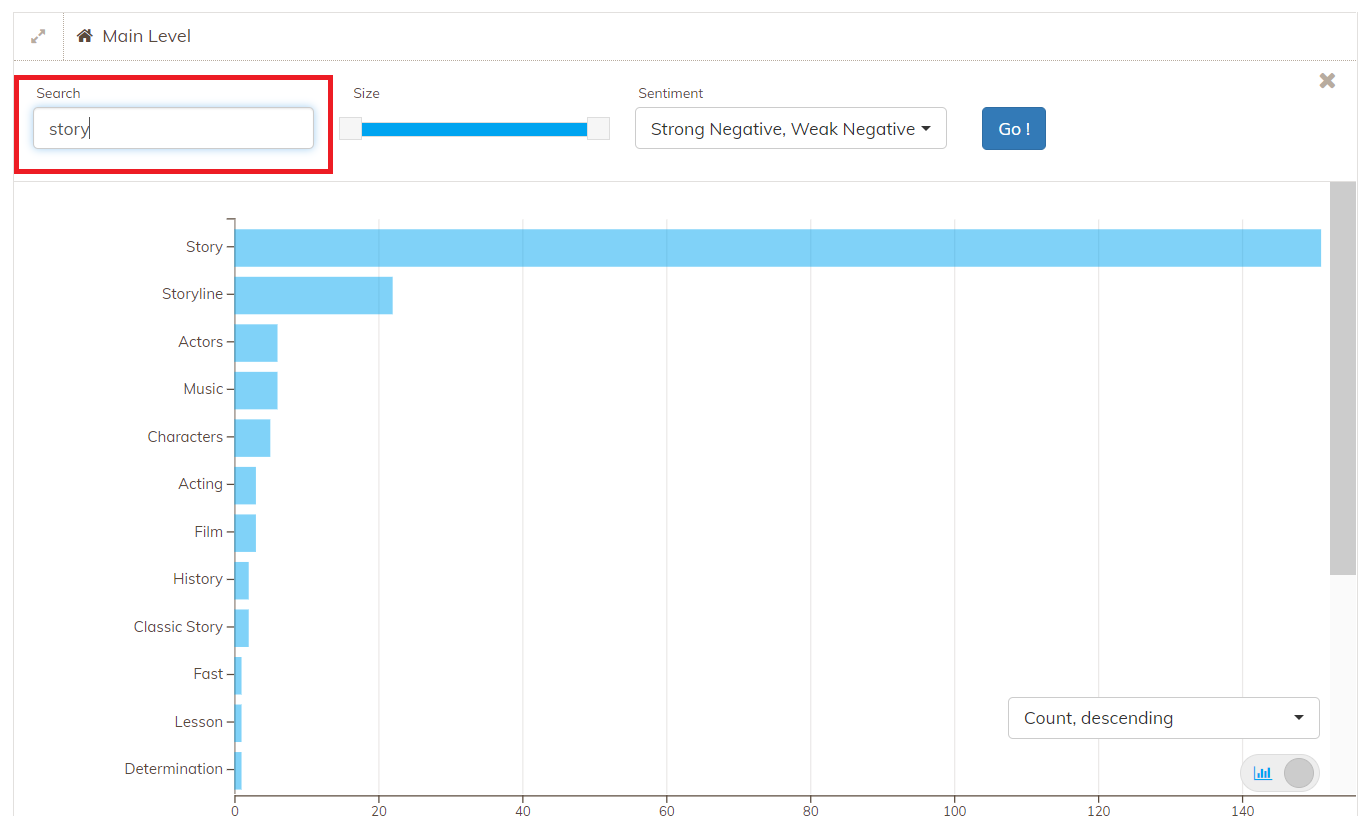Click the Classic Story axis label
Viewport: 1372px width, 816px height.
[178, 627]
